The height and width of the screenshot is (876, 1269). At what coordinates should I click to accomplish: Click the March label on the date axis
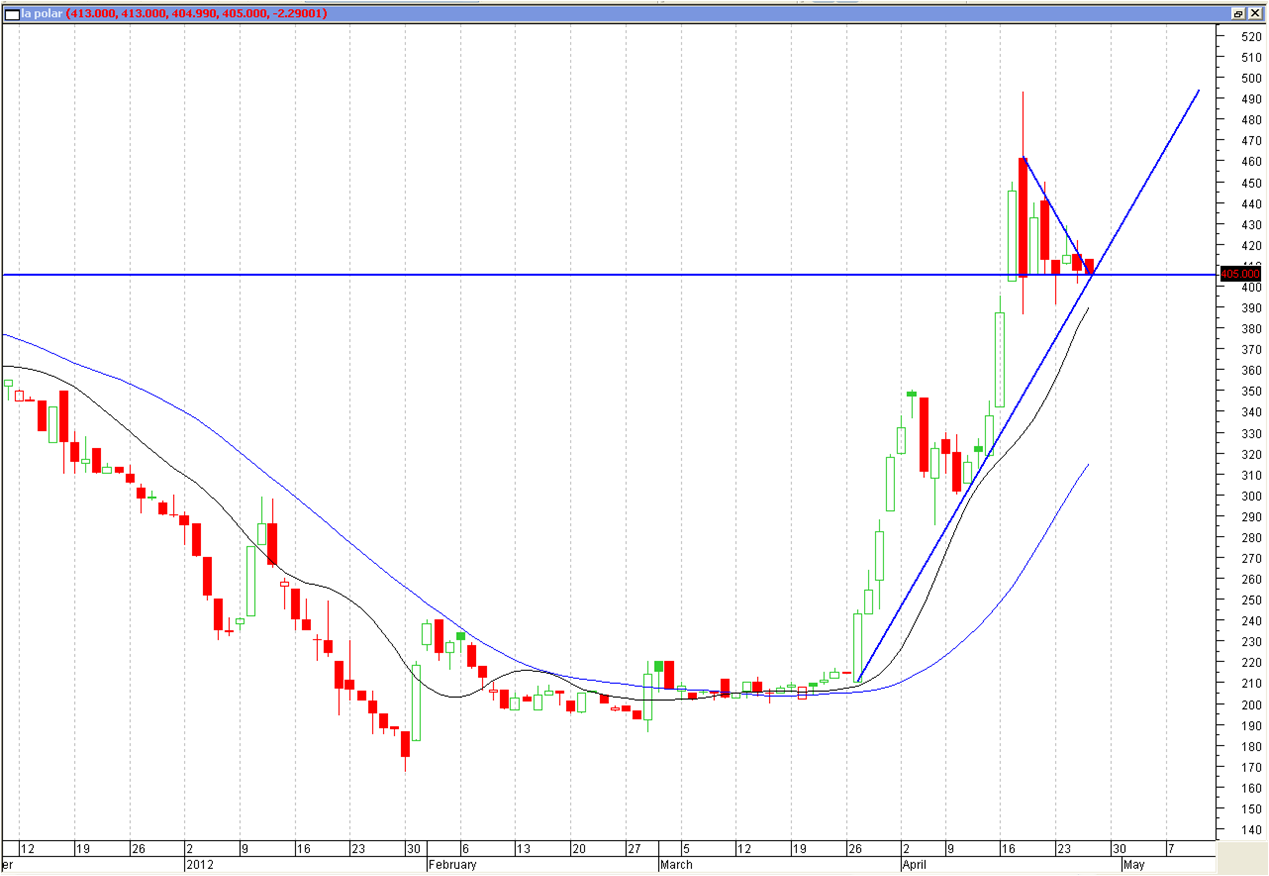tap(676, 864)
